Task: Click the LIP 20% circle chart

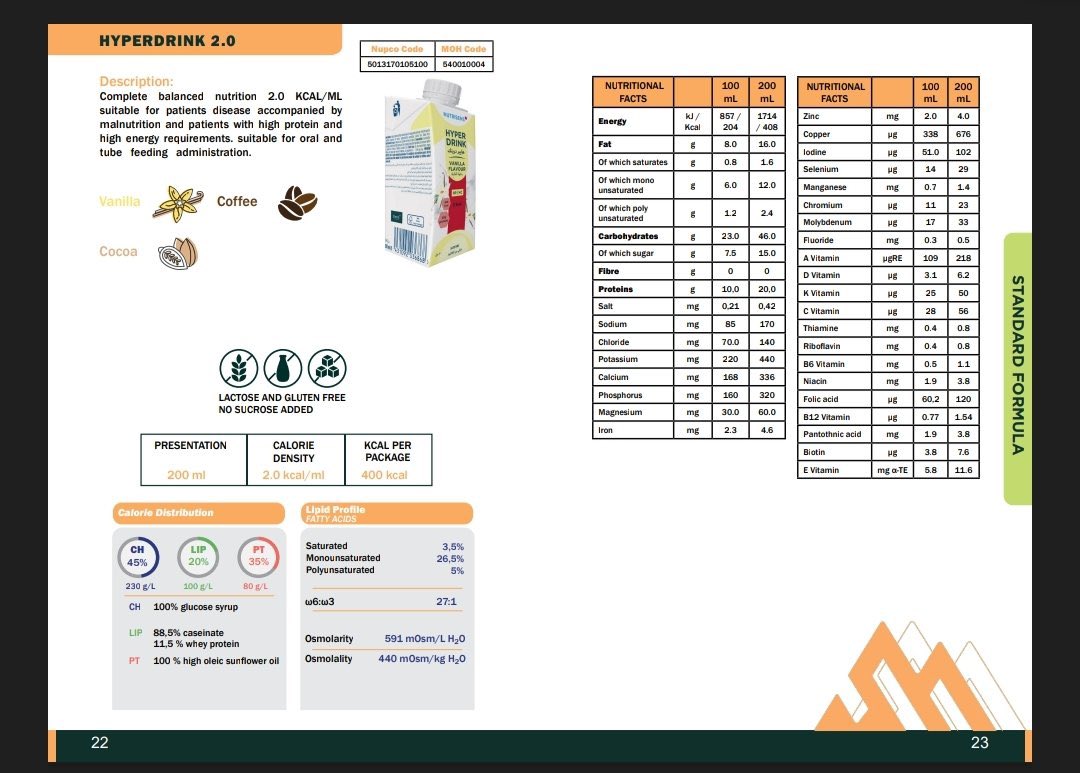Action: click(x=198, y=557)
